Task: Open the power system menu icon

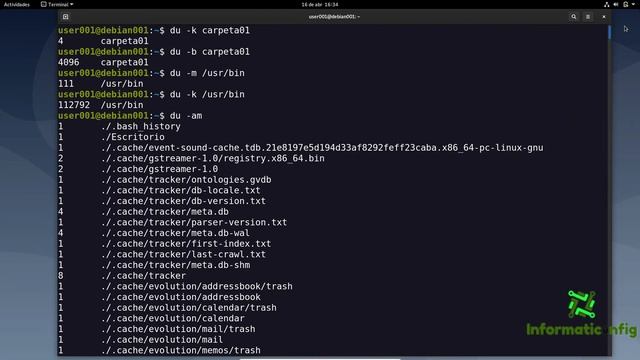Action: click(626, 4)
